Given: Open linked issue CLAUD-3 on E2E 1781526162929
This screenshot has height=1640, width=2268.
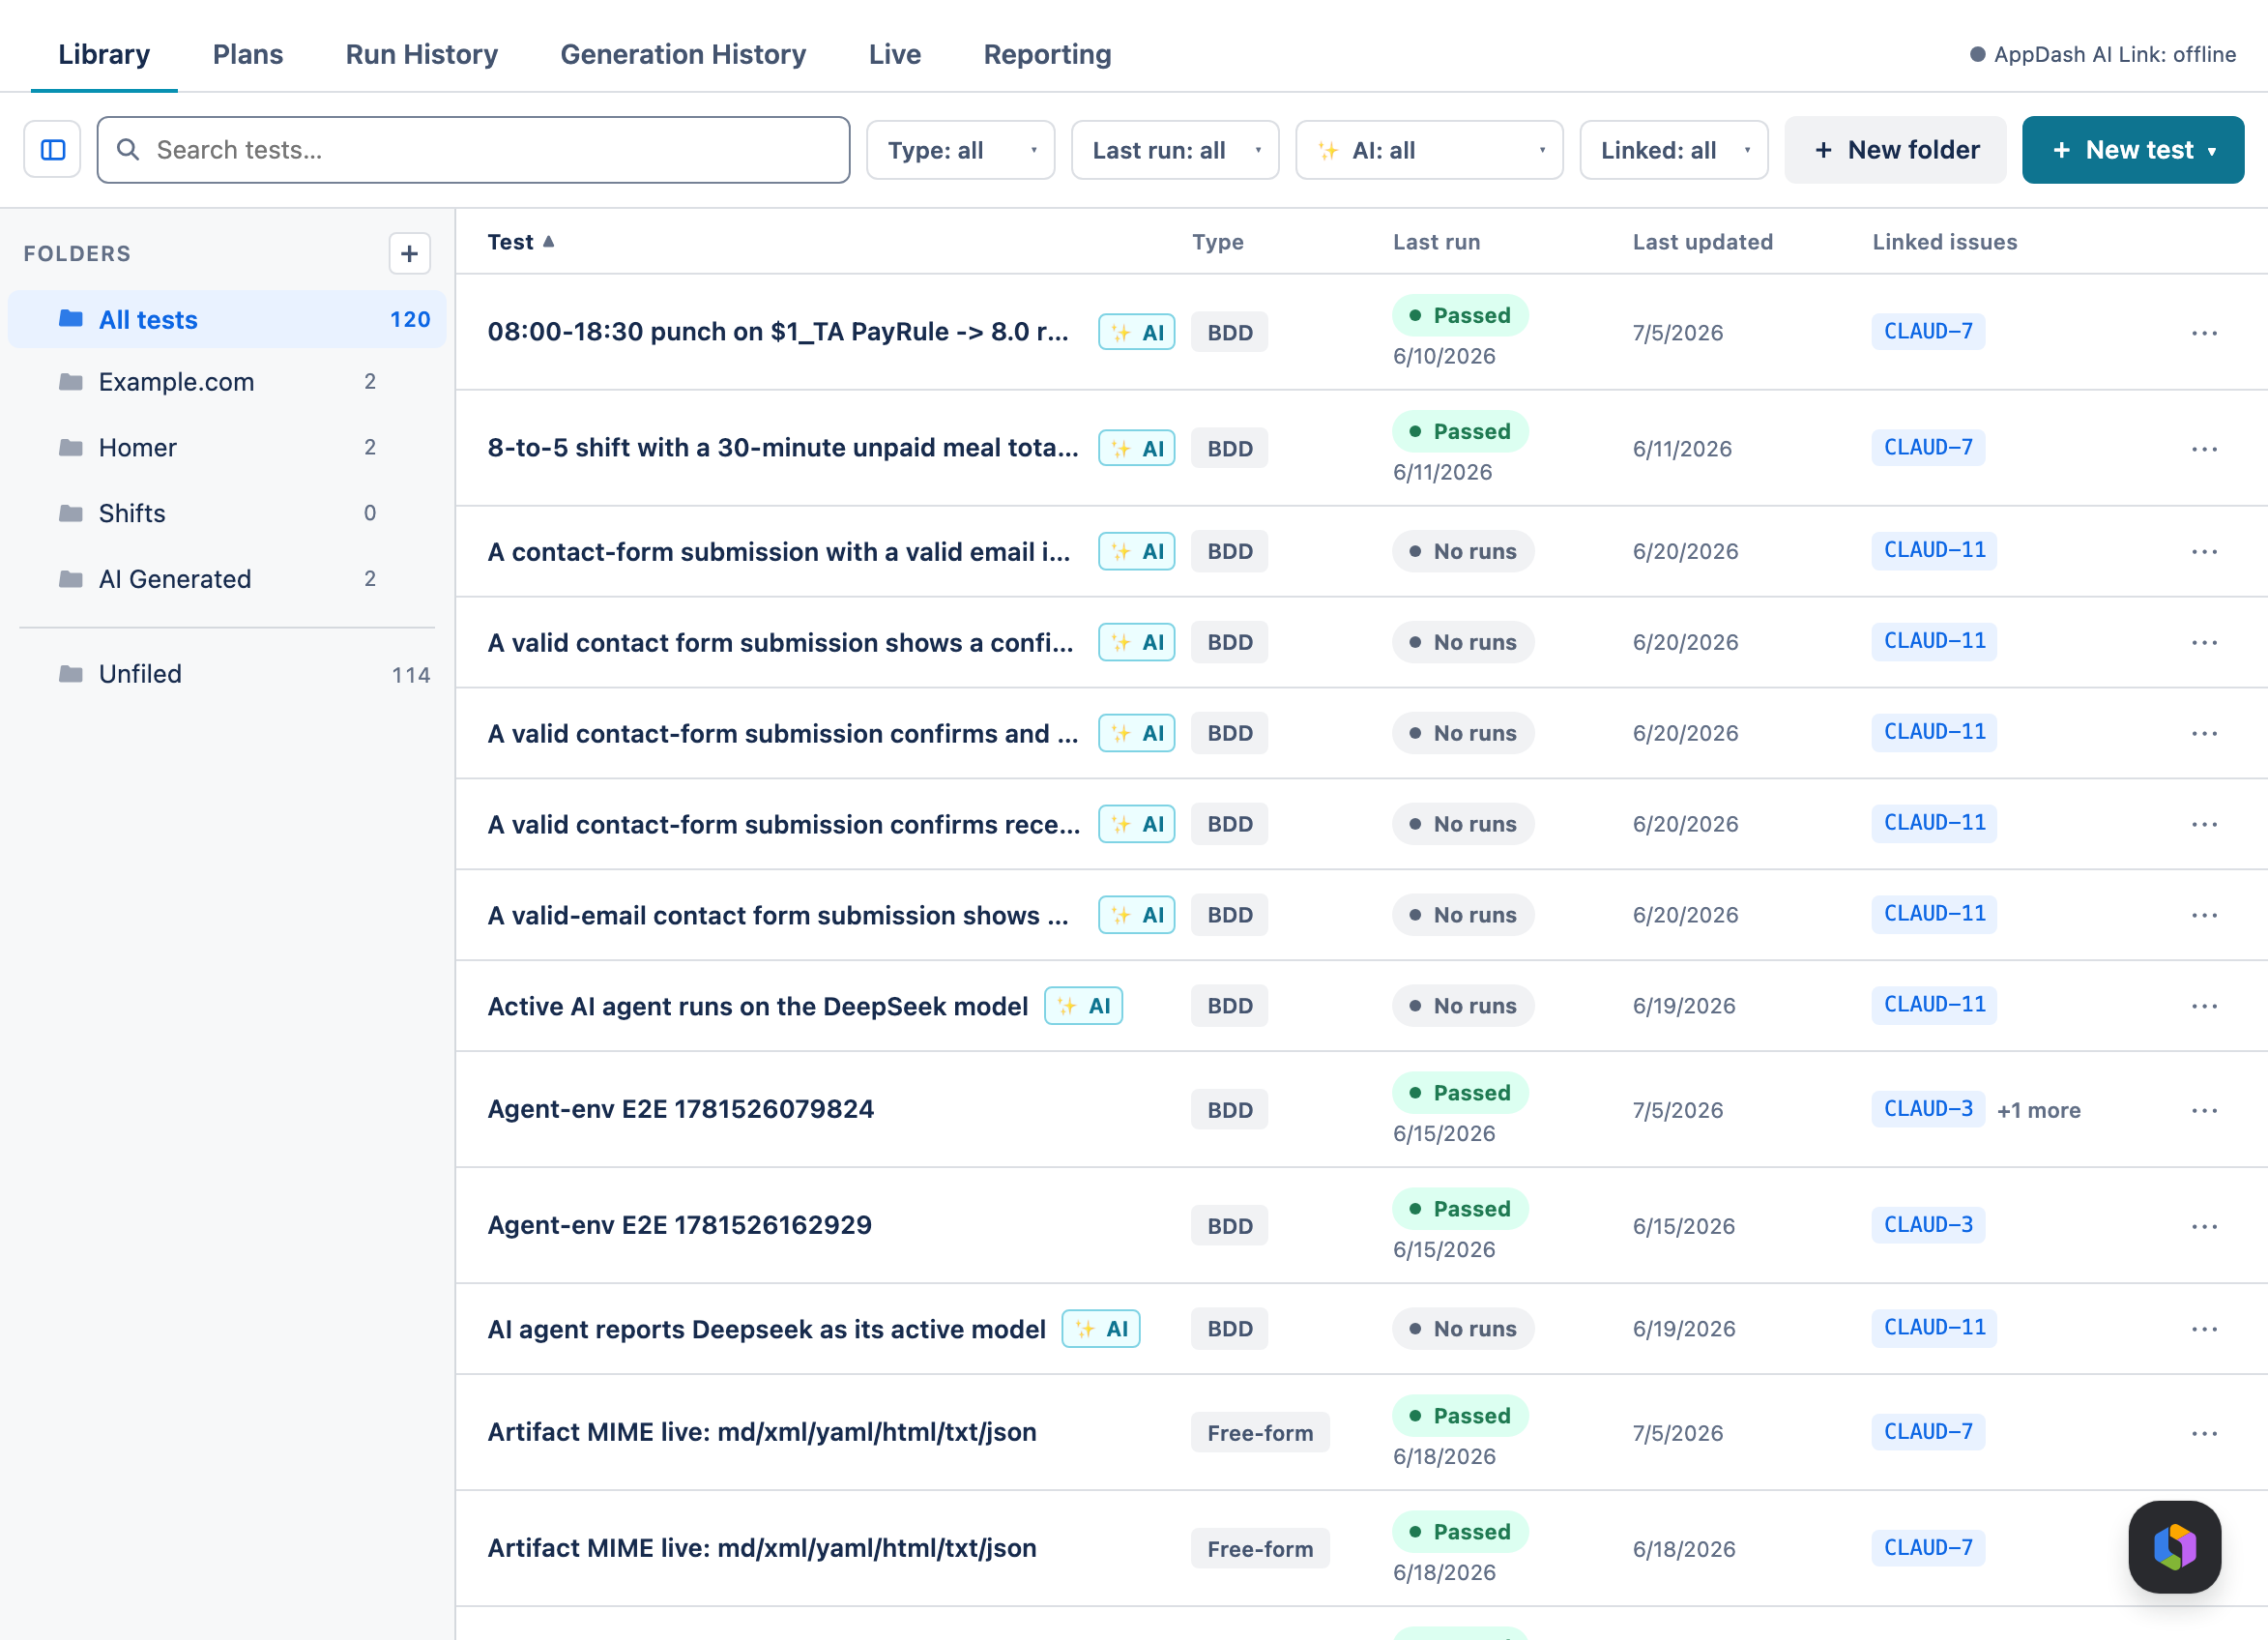Looking at the screenshot, I should click(1928, 1225).
